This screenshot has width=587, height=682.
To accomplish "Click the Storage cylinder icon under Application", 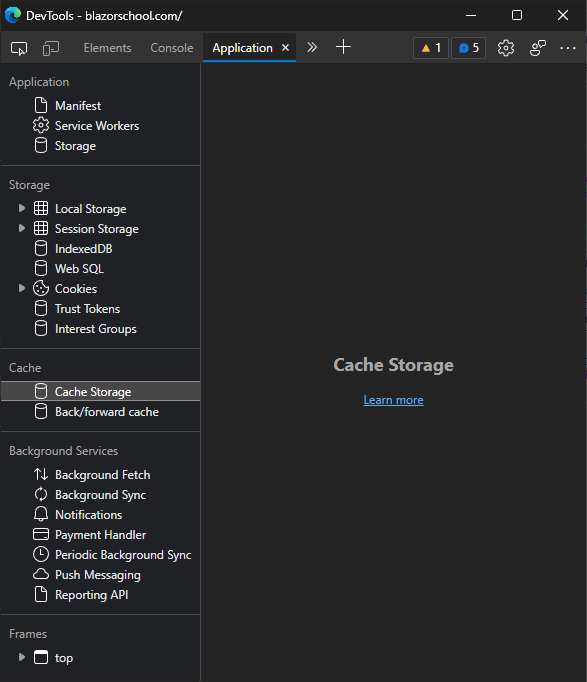I will [x=41, y=145].
